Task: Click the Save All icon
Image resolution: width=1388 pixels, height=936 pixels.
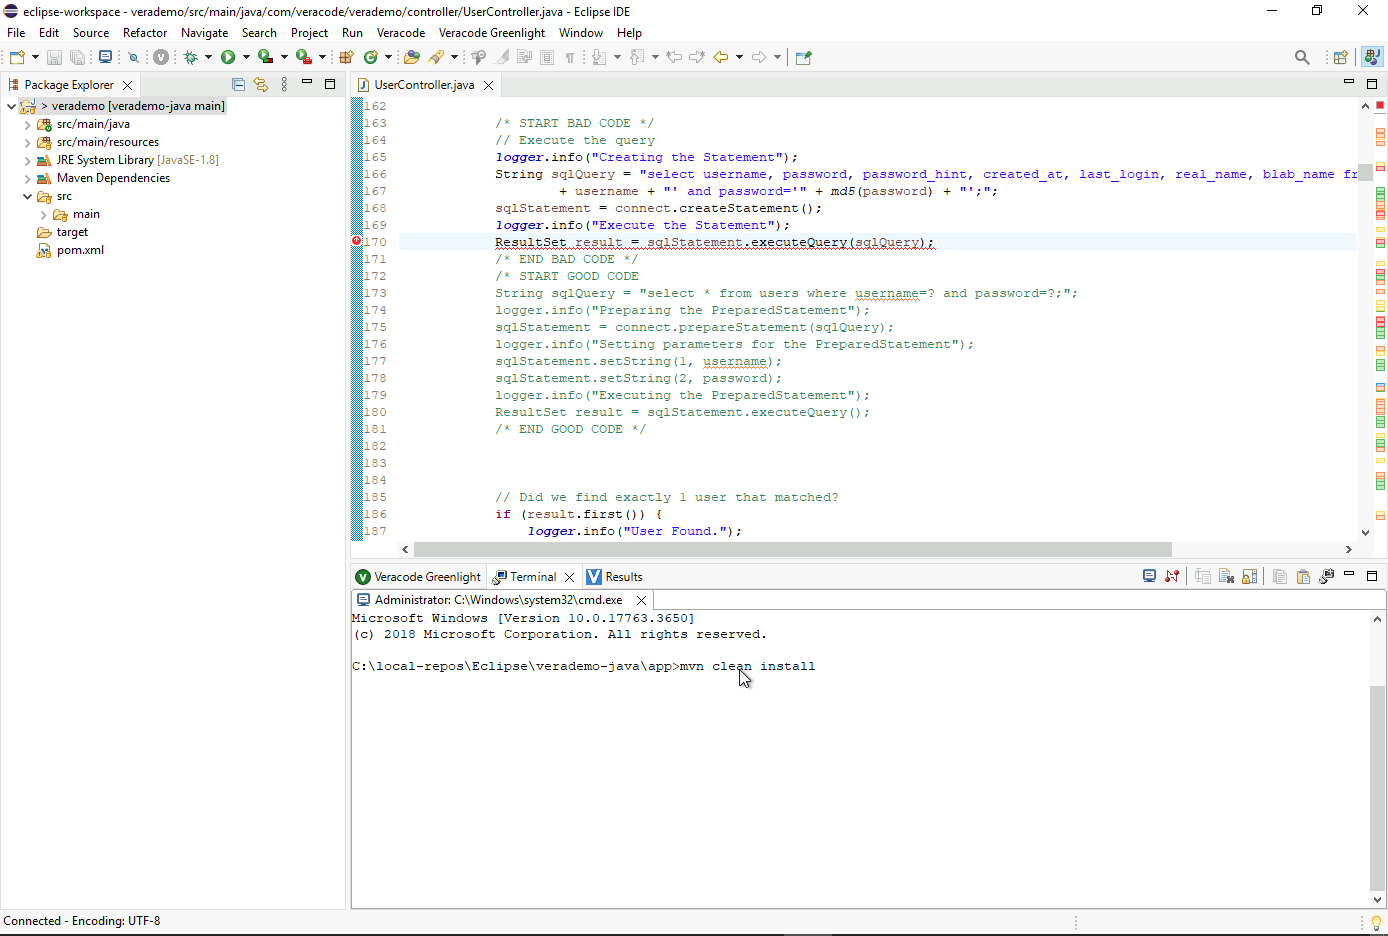Action: [77, 57]
